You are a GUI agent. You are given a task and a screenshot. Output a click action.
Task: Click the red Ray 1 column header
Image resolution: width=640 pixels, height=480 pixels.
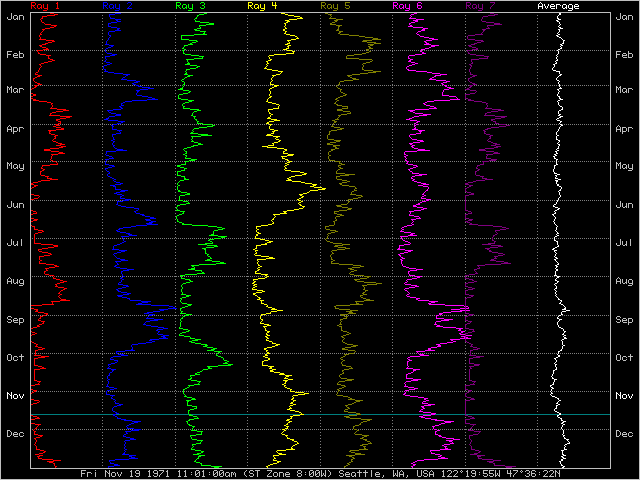[45, 6]
